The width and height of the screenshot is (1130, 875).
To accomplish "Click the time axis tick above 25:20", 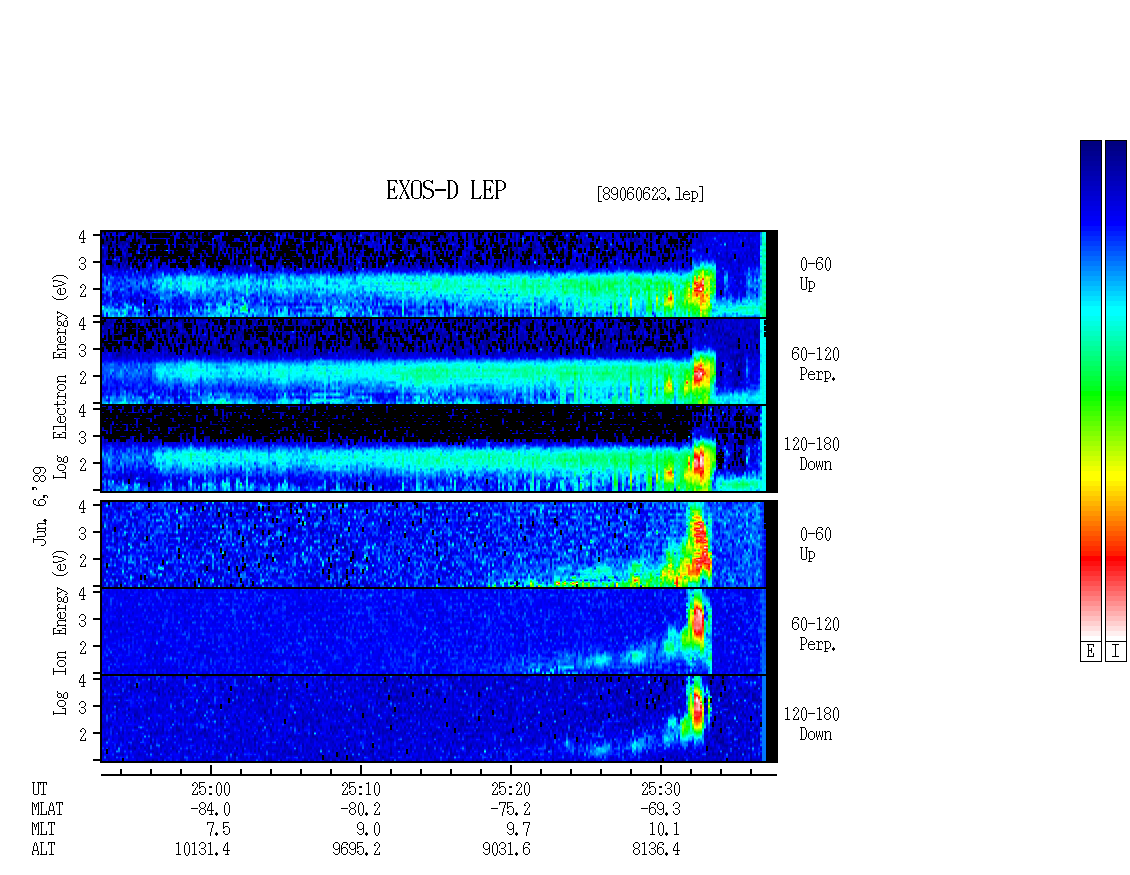I will pyautogui.click(x=511, y=770).
